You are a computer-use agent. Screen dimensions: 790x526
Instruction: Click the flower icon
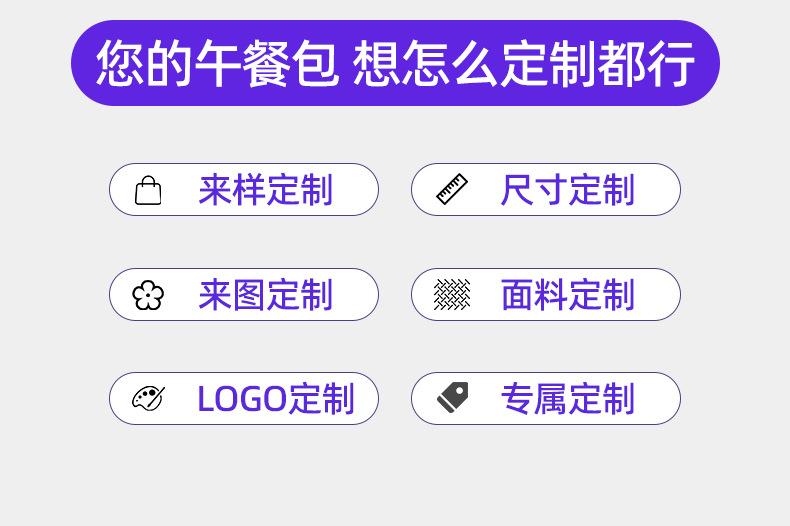click(x=148, y=295)
